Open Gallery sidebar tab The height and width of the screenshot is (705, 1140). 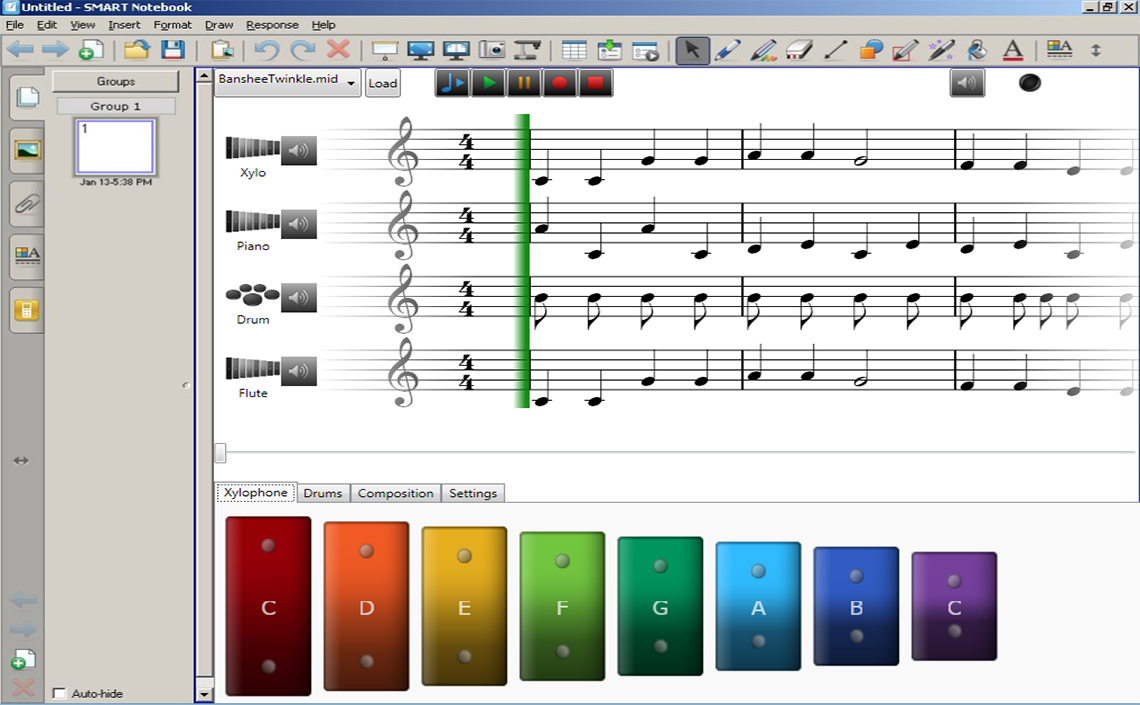pos(28,150)
